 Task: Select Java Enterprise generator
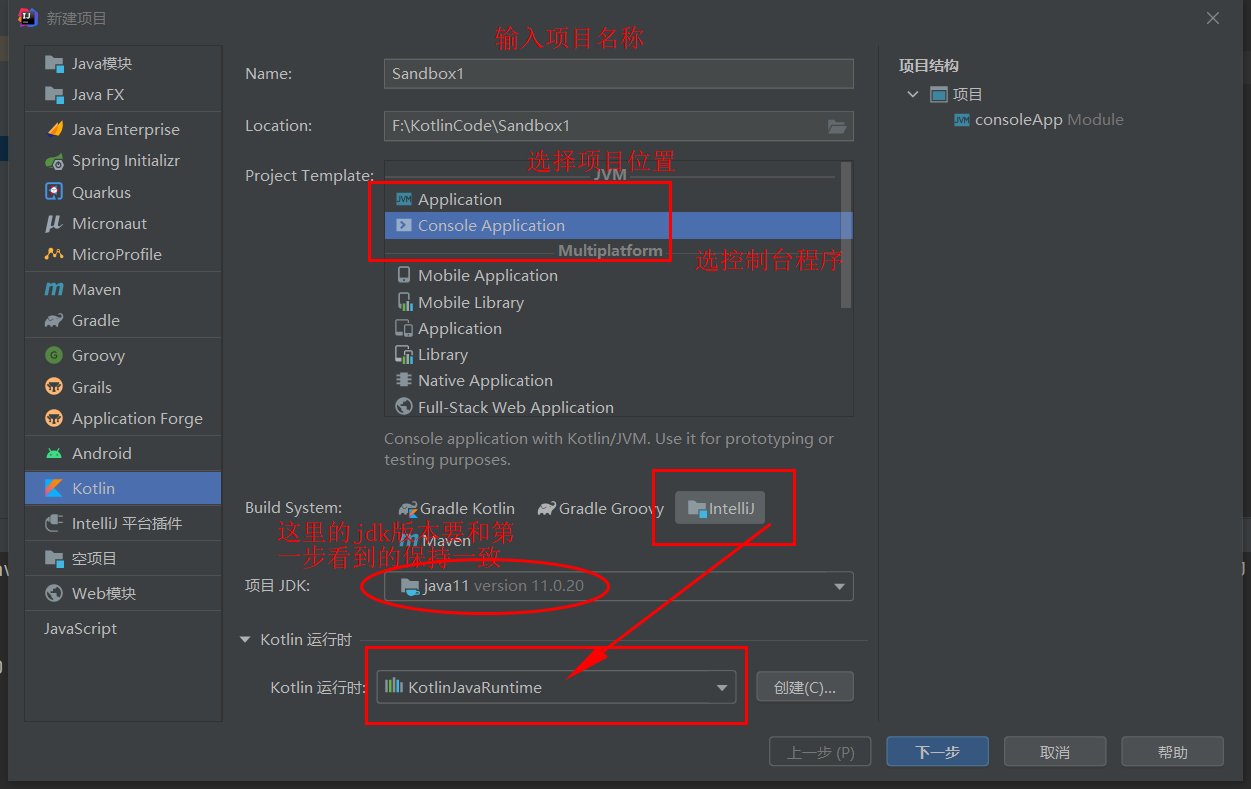click(123, 129)
